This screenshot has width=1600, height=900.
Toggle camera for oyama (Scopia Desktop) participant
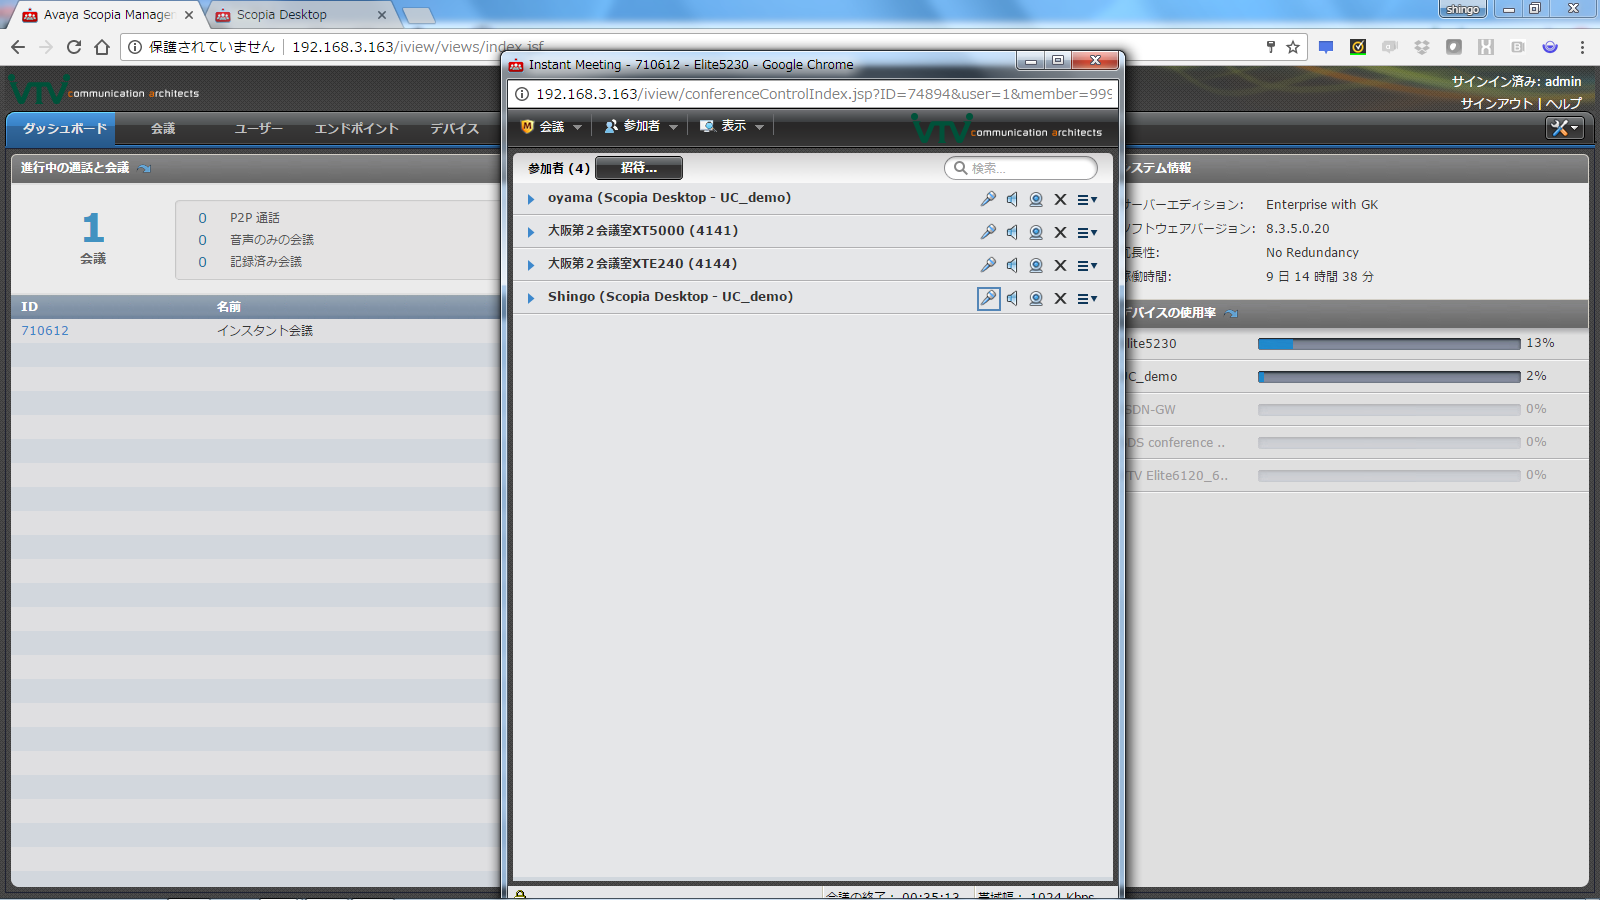pos(1036,199)
